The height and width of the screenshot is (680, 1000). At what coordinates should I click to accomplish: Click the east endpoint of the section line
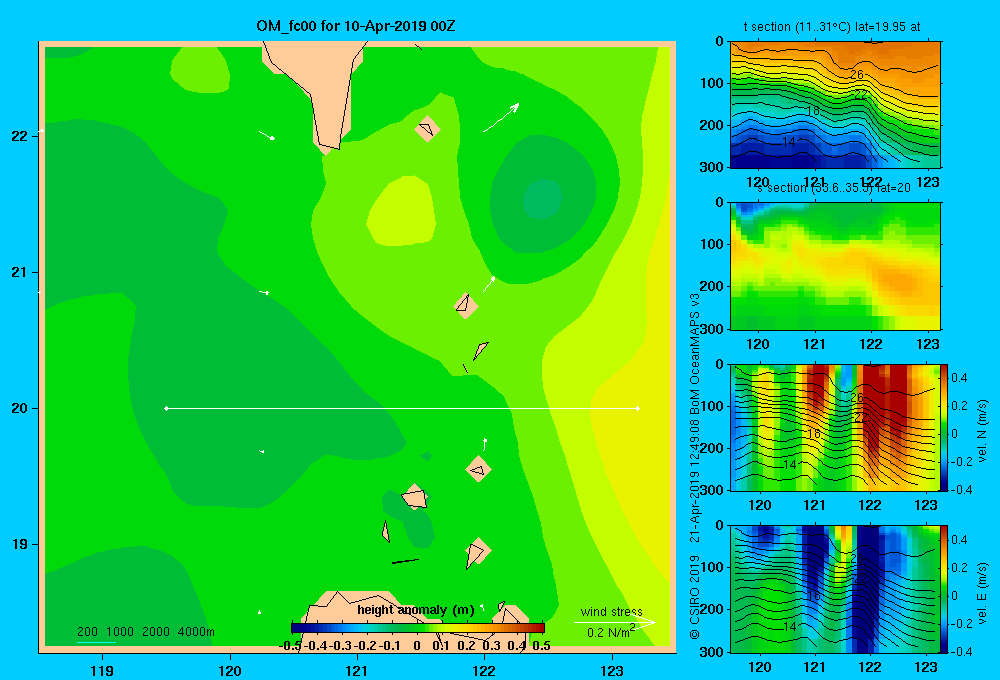coord(638,408)
